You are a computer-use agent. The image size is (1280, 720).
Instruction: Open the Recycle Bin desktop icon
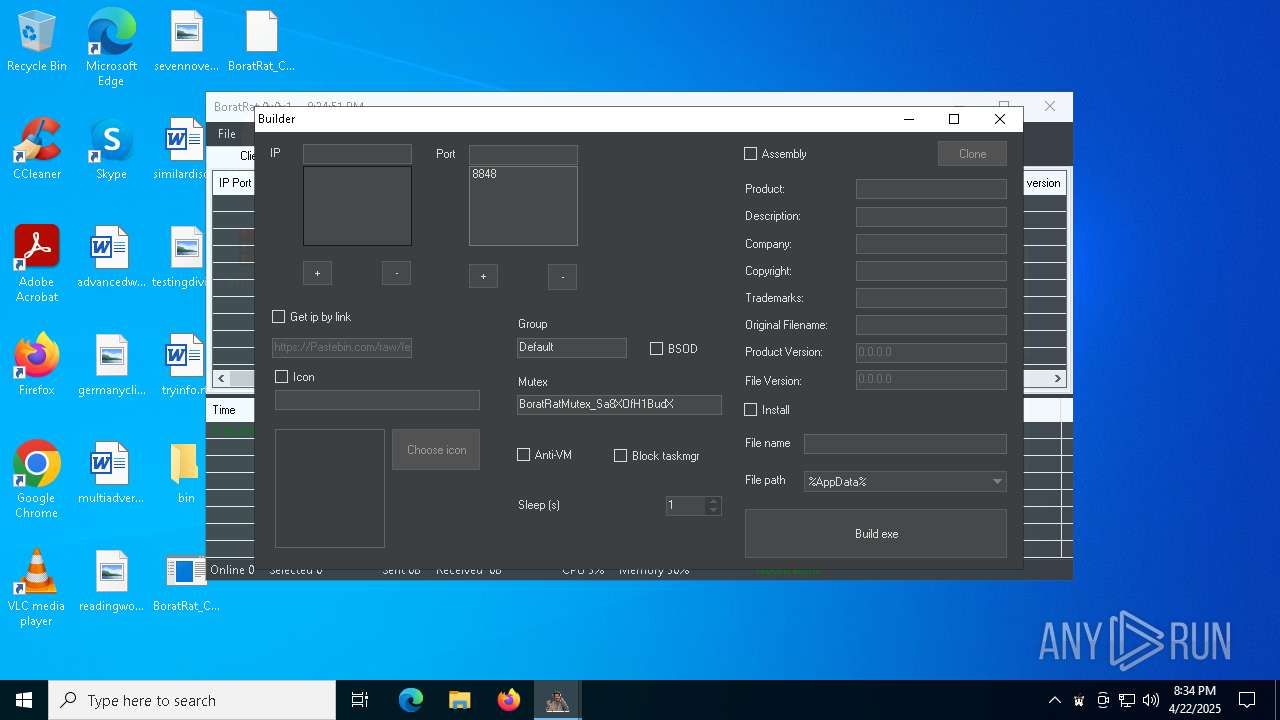point(37,42)
